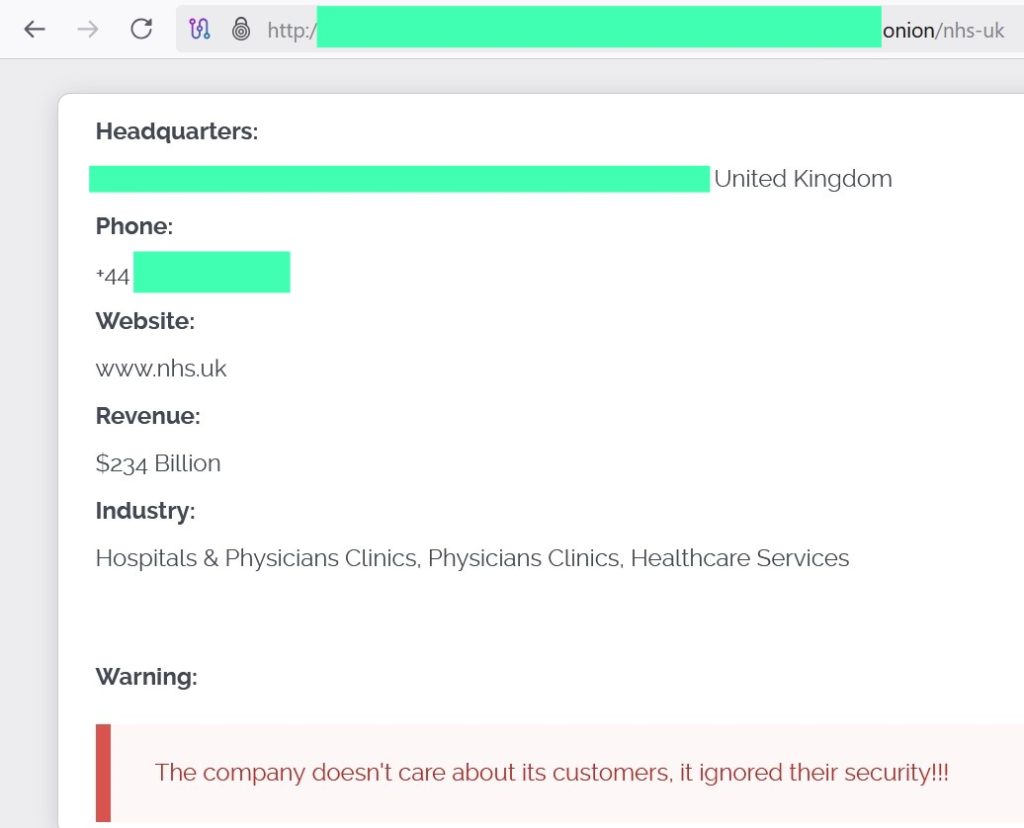Select the $234 Billion revenue figure

pyautogui.click(x=157, y=463)
